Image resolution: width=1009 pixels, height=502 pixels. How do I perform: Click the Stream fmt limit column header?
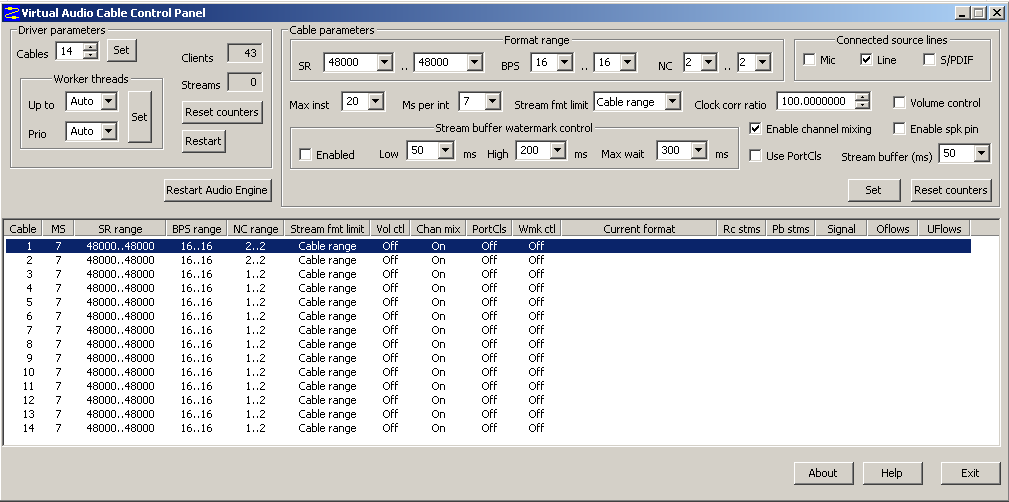coord(327,228)
